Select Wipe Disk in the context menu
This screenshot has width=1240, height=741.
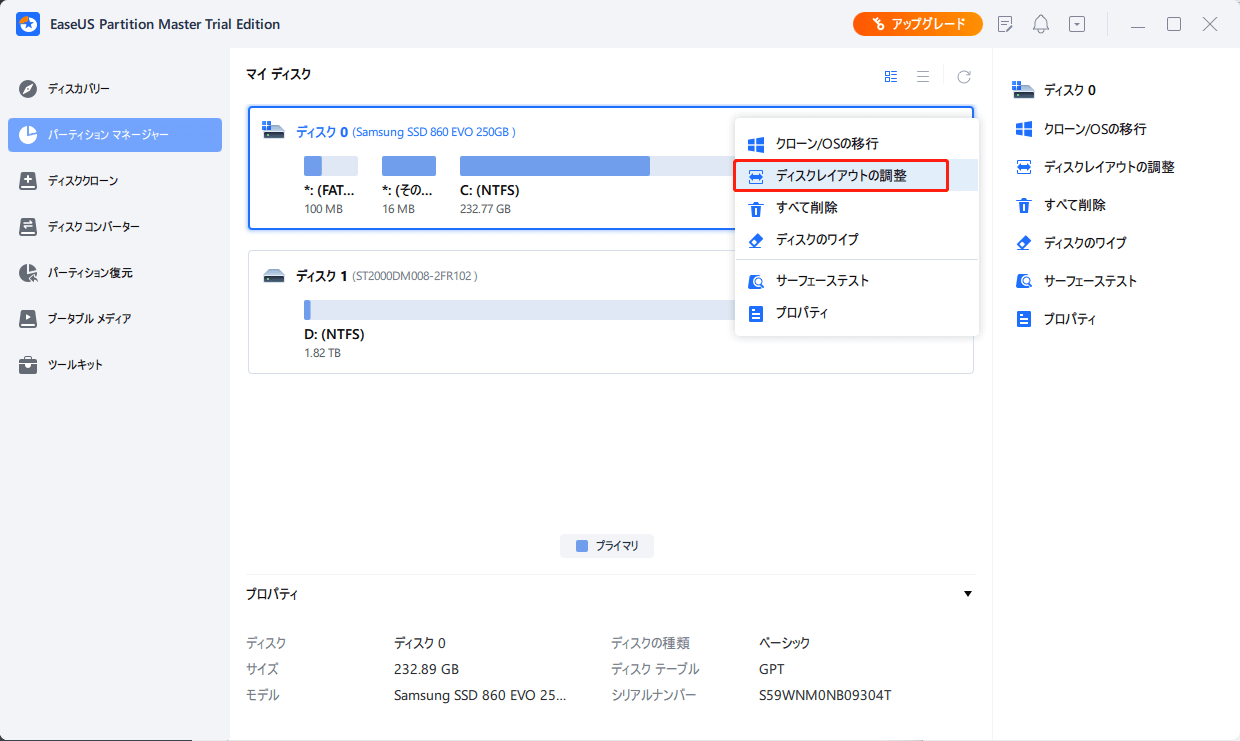coord(816,240)
